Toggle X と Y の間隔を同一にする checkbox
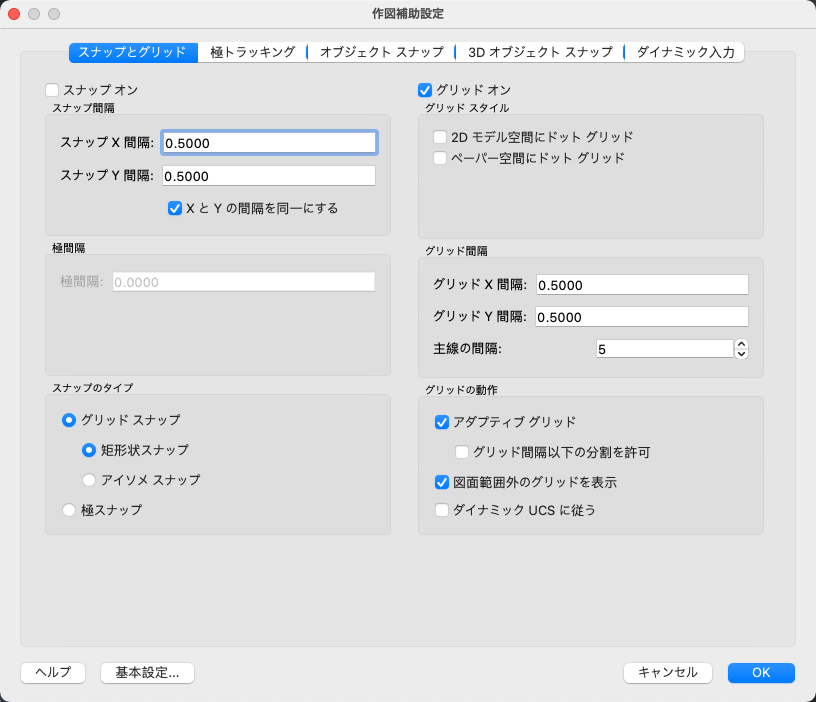The image size is (816, 702). click(x=175, y=209)
